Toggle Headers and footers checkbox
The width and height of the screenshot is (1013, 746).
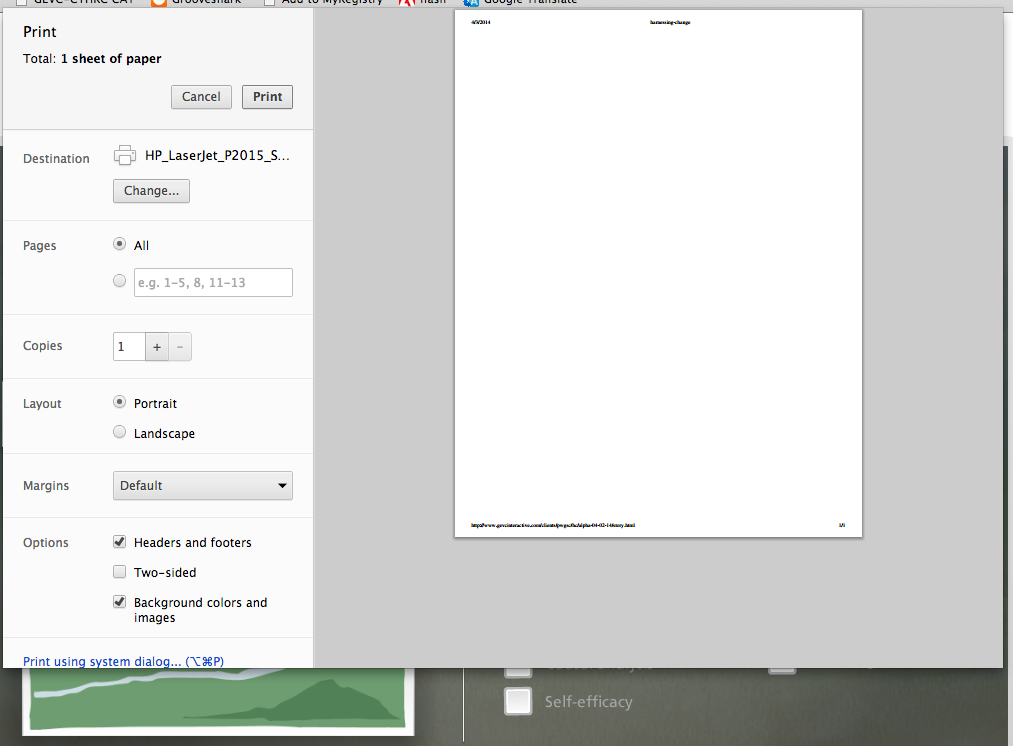120,542
